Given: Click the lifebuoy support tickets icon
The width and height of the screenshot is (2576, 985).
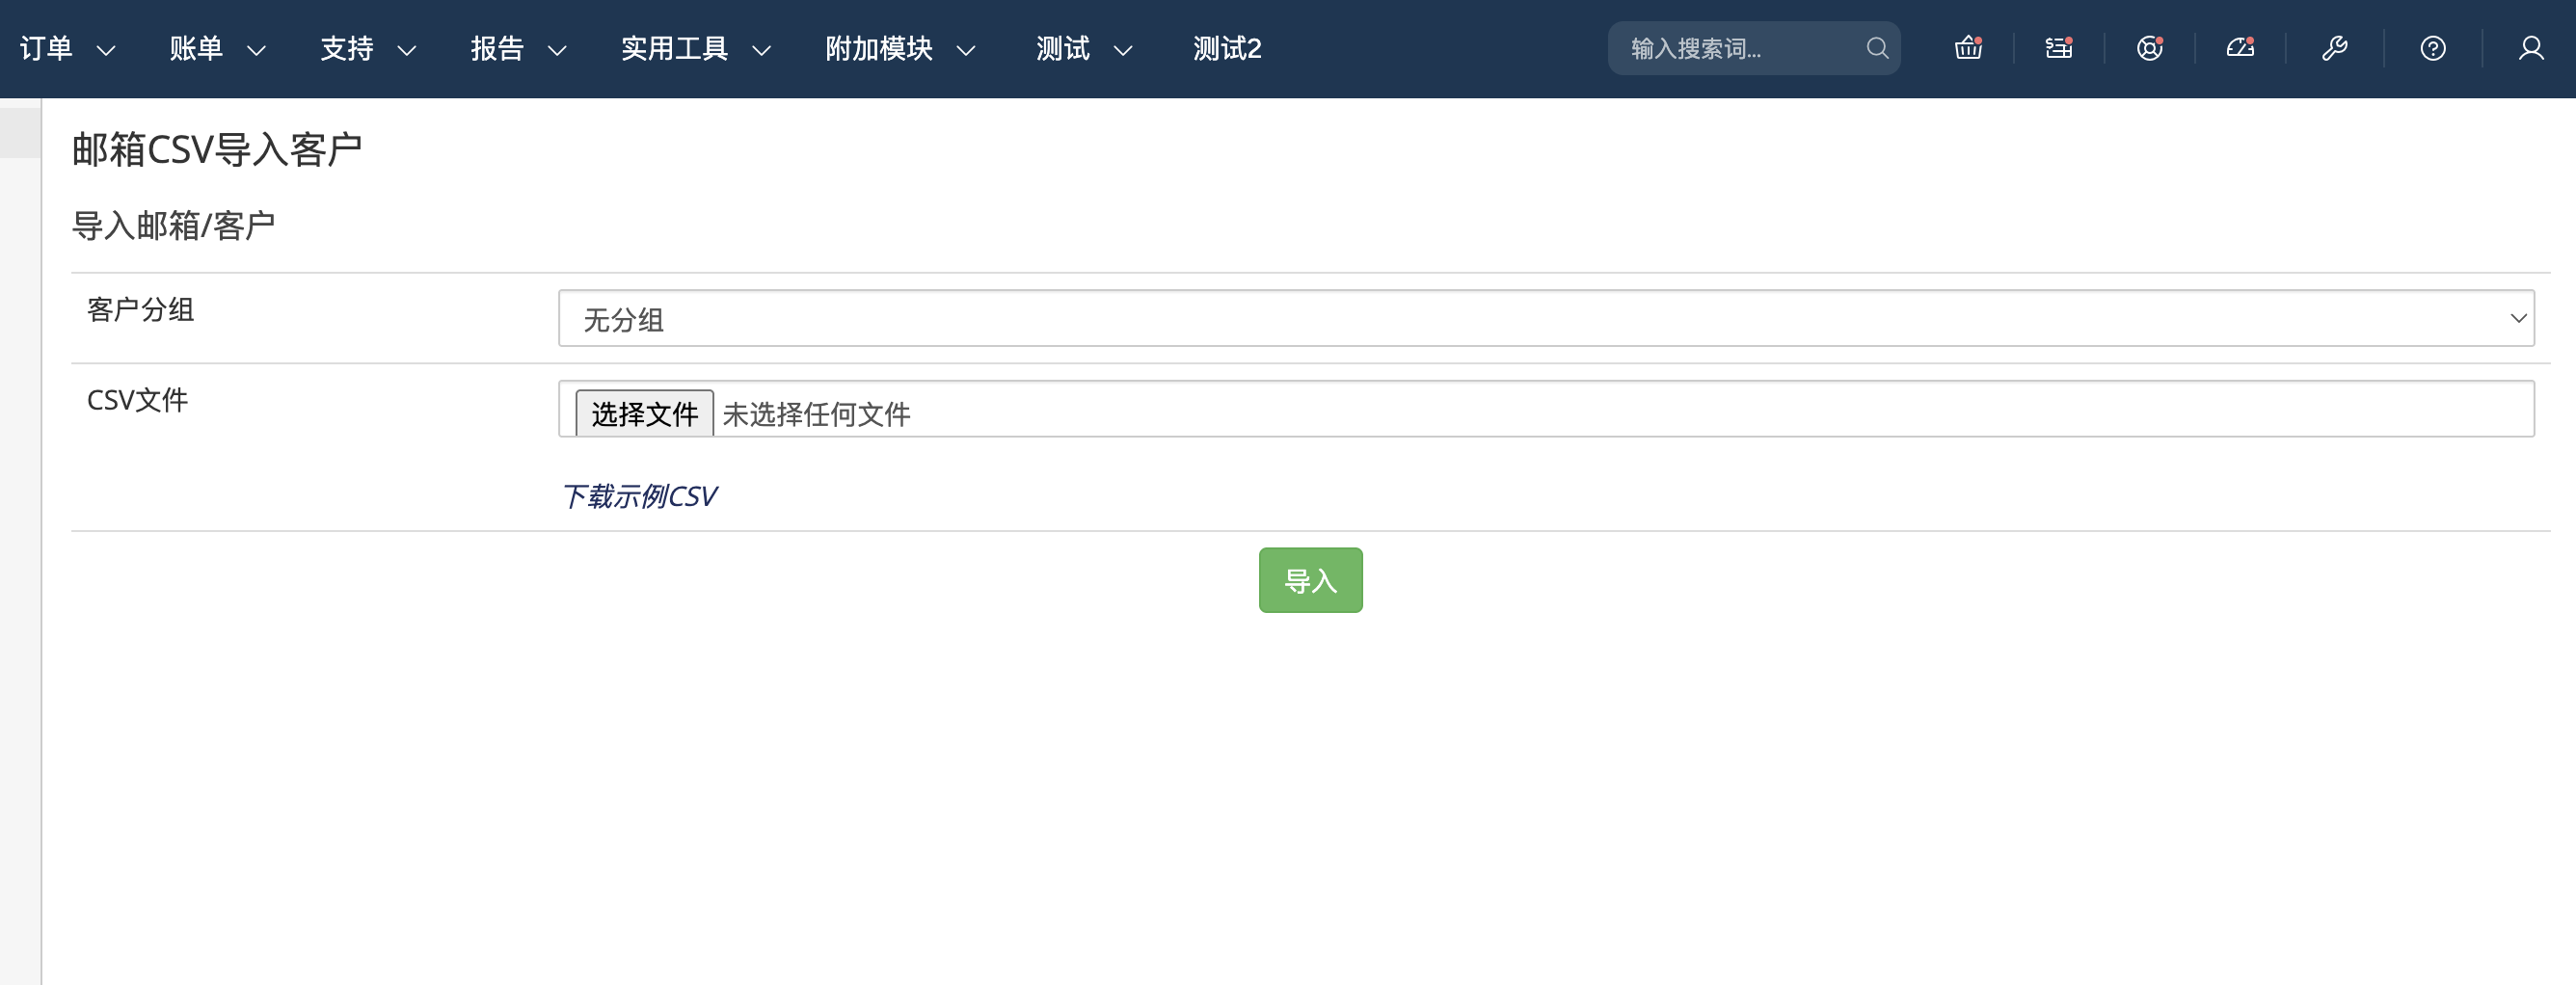Looking at the screenshot, I should point(2149,48).
